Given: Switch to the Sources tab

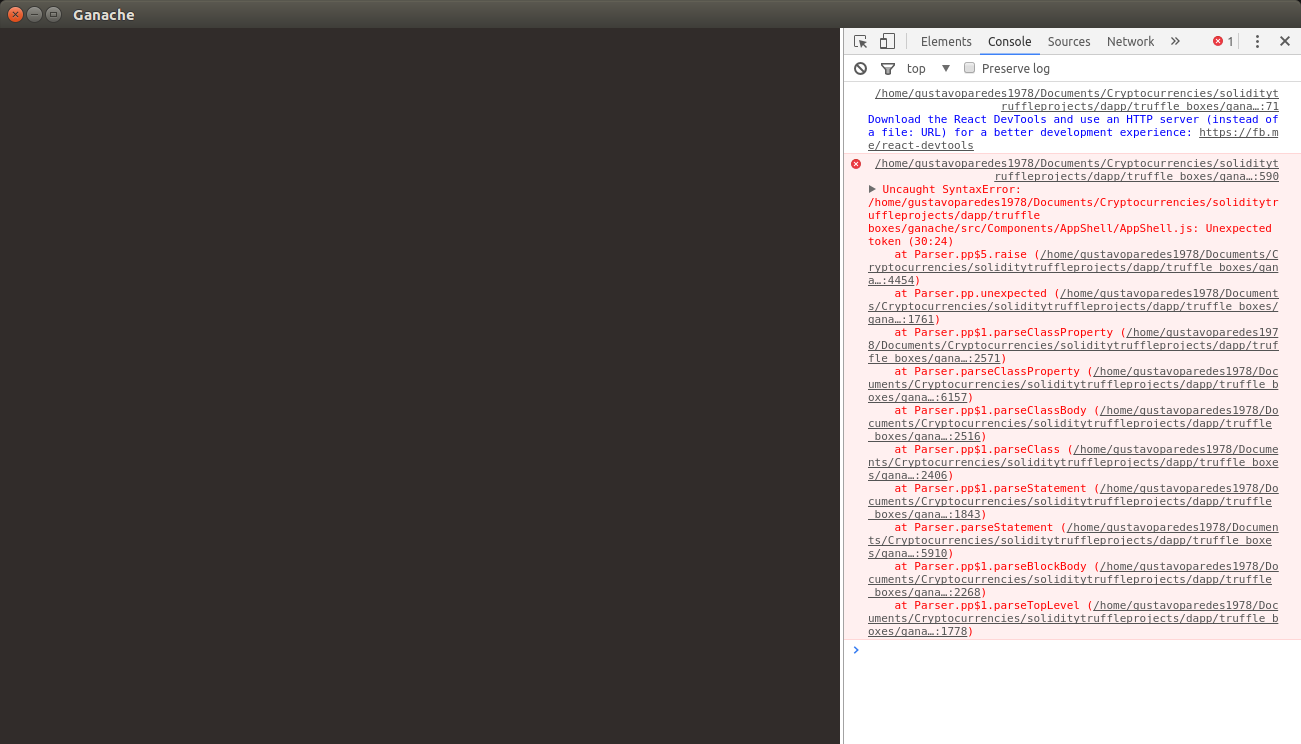Looking at the screenshot, I should pyautogui.click(x=1069, y=41).
